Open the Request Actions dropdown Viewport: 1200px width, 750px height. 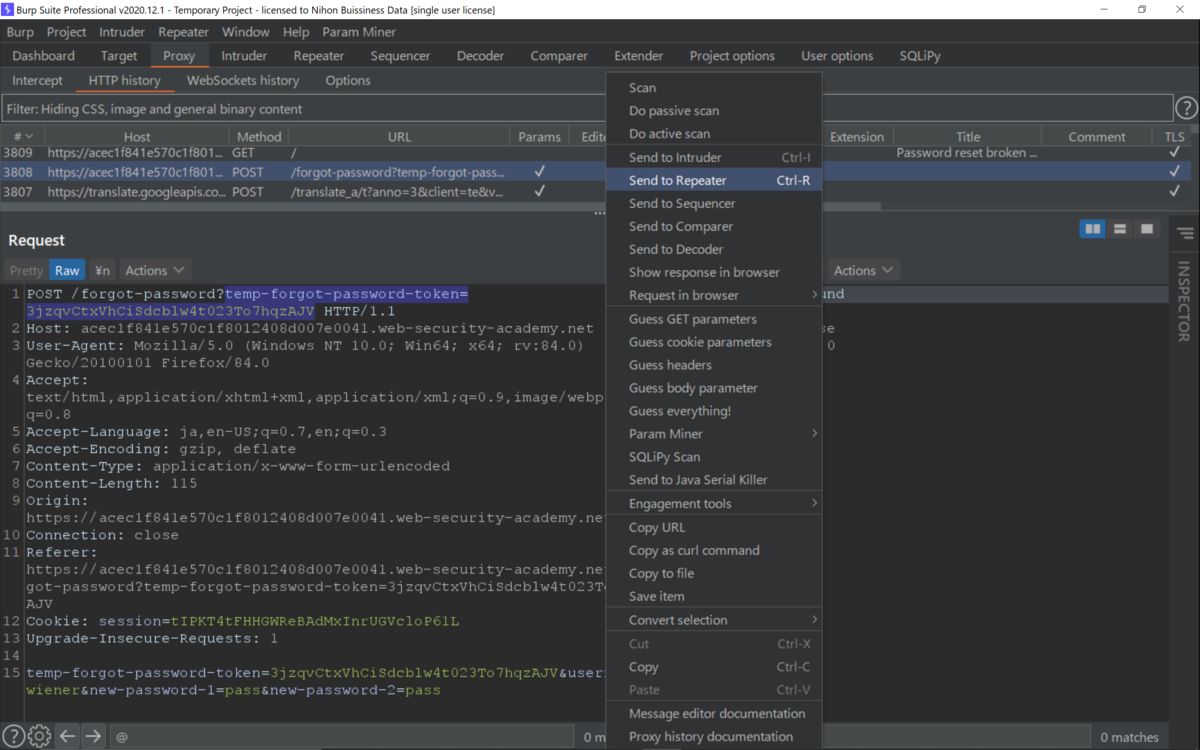tap(155, 270)
